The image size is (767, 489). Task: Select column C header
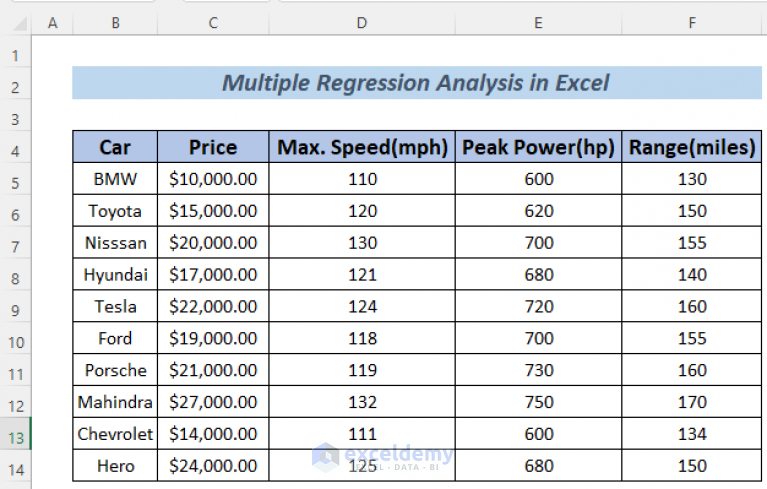tap(213, 22)
